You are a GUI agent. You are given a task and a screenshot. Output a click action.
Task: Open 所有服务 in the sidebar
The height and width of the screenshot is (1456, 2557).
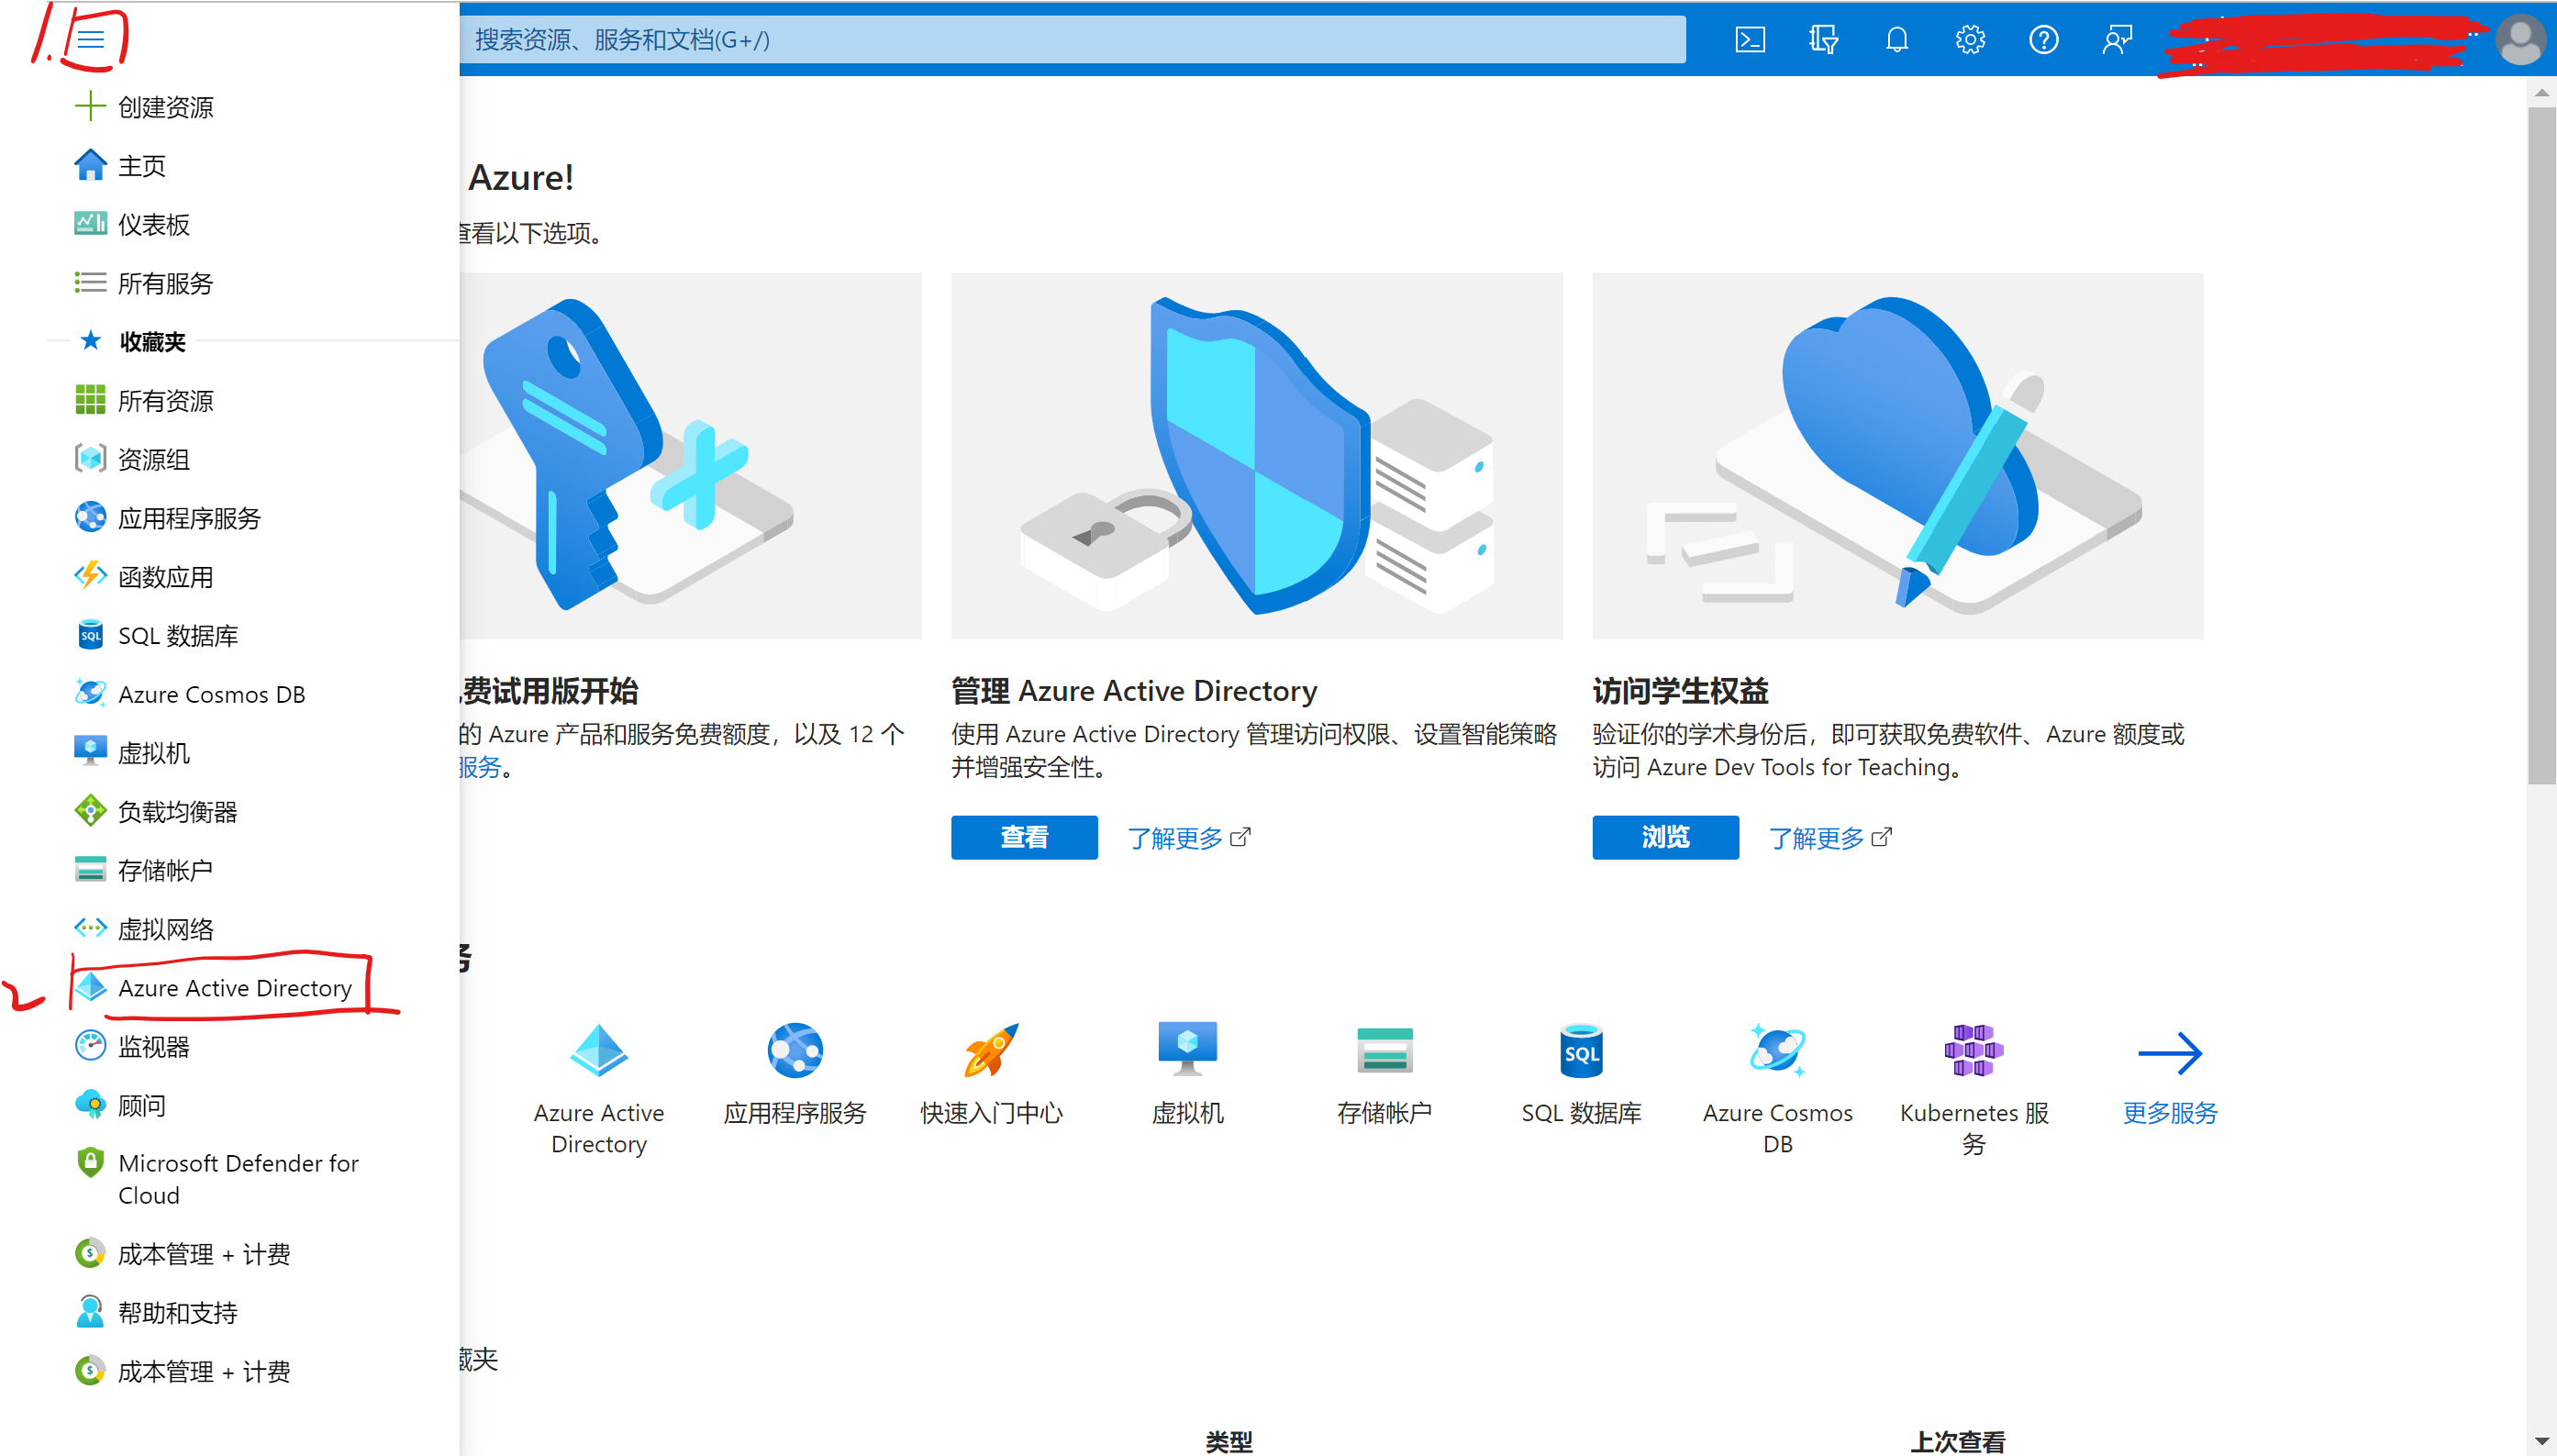(144, 283)
